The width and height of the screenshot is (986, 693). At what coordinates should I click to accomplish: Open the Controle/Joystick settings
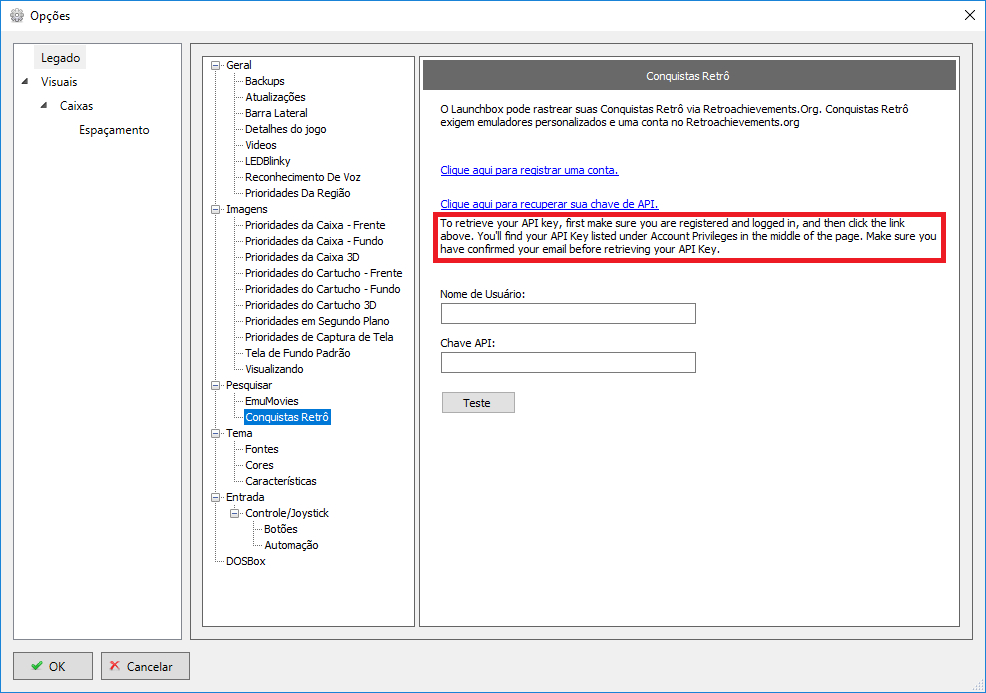(x=287, y=514)
